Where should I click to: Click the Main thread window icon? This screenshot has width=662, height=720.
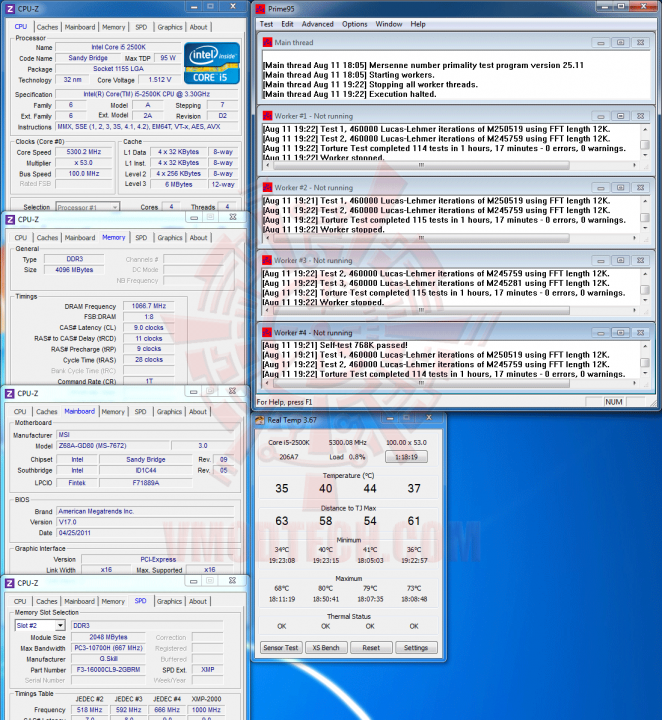click(x=267, y=42)
